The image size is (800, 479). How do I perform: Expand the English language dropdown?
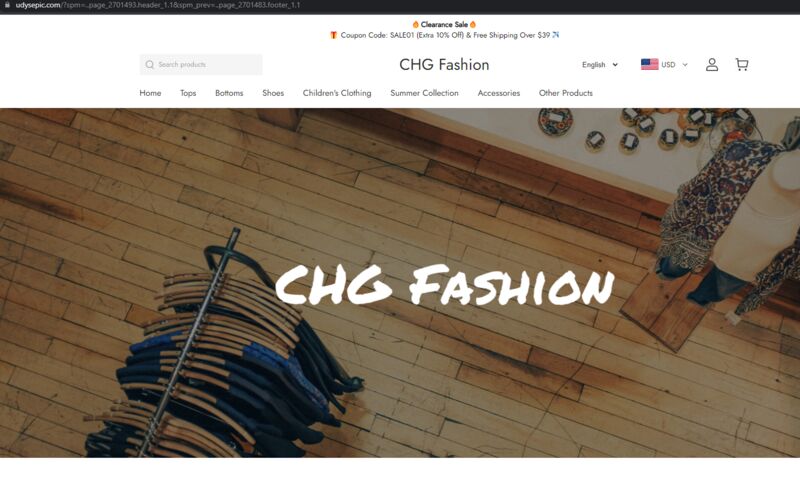600,65
